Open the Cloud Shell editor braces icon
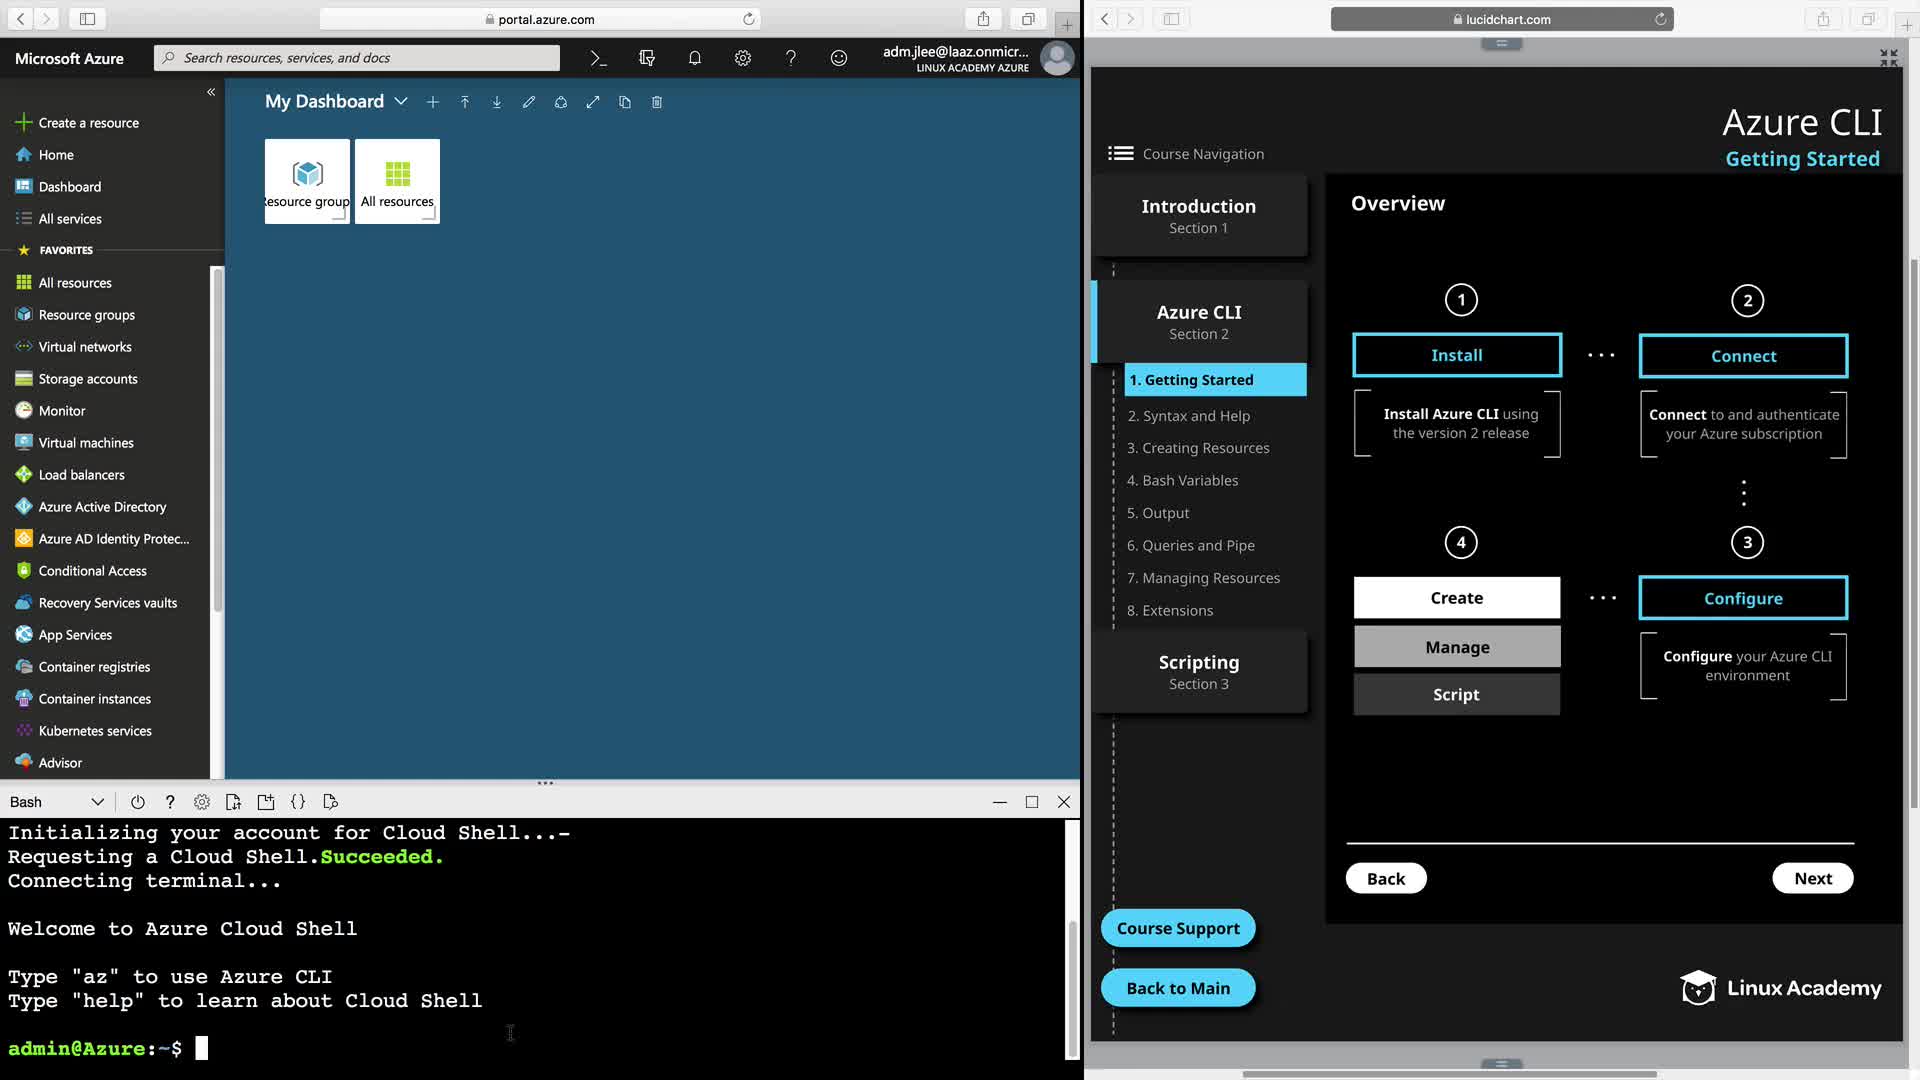Viewport: 1920px width, 1080px height. click(x=298, y=802)
